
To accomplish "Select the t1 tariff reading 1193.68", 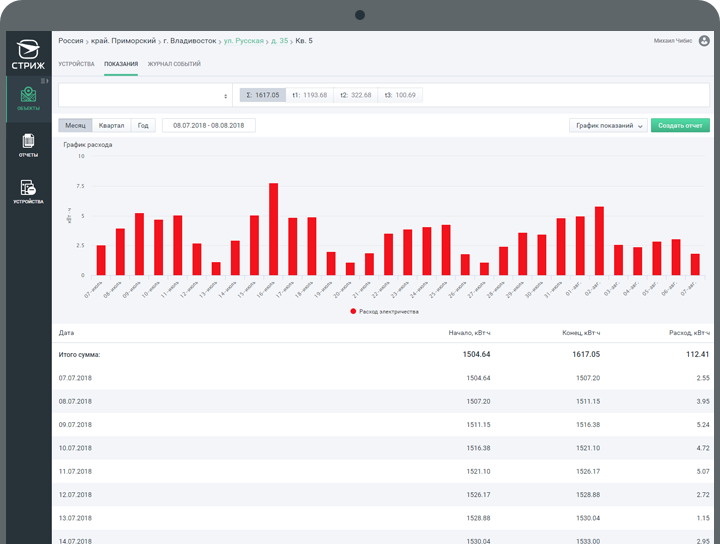I will point(309,95).
